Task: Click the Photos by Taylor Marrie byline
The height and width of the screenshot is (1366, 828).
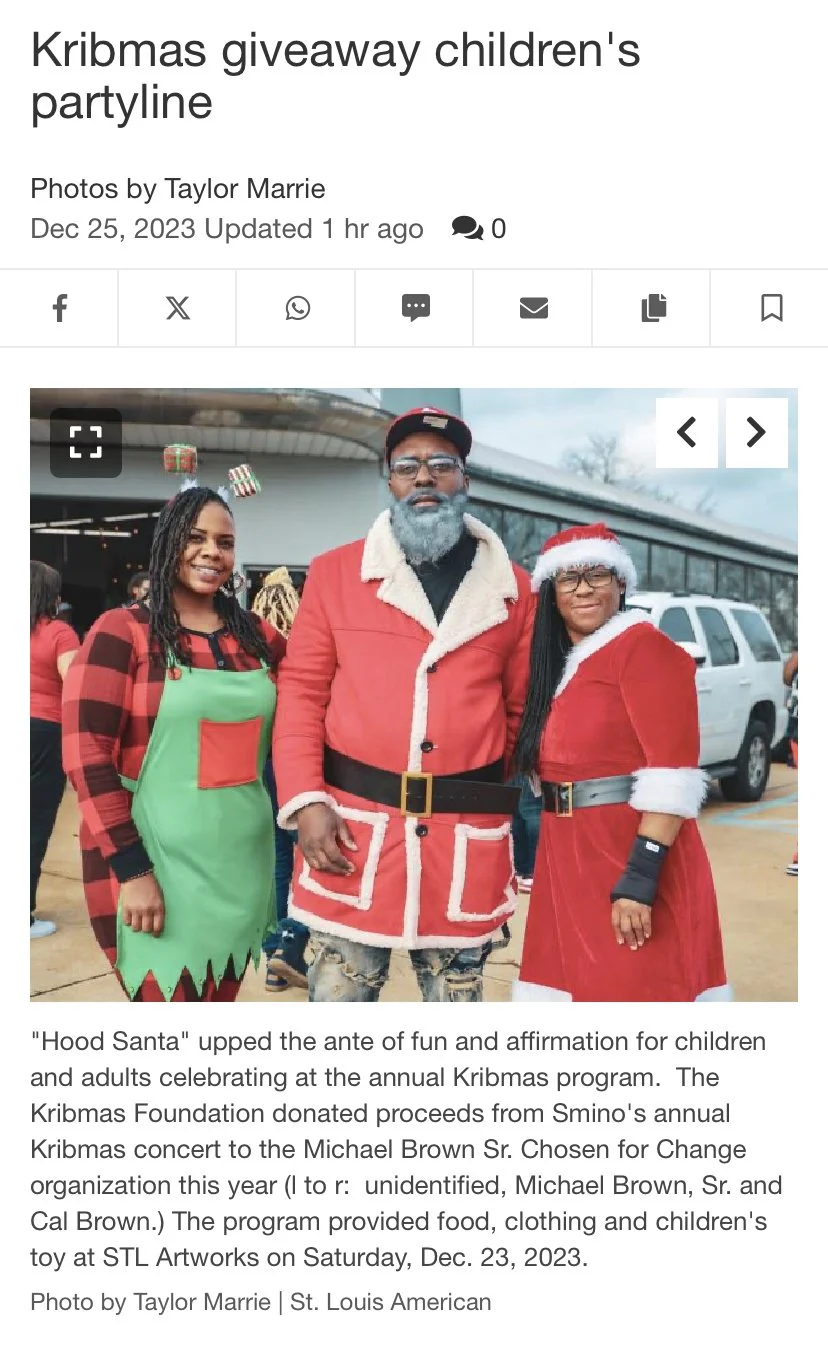Action: pyautogui.click(x=178, y=188)
